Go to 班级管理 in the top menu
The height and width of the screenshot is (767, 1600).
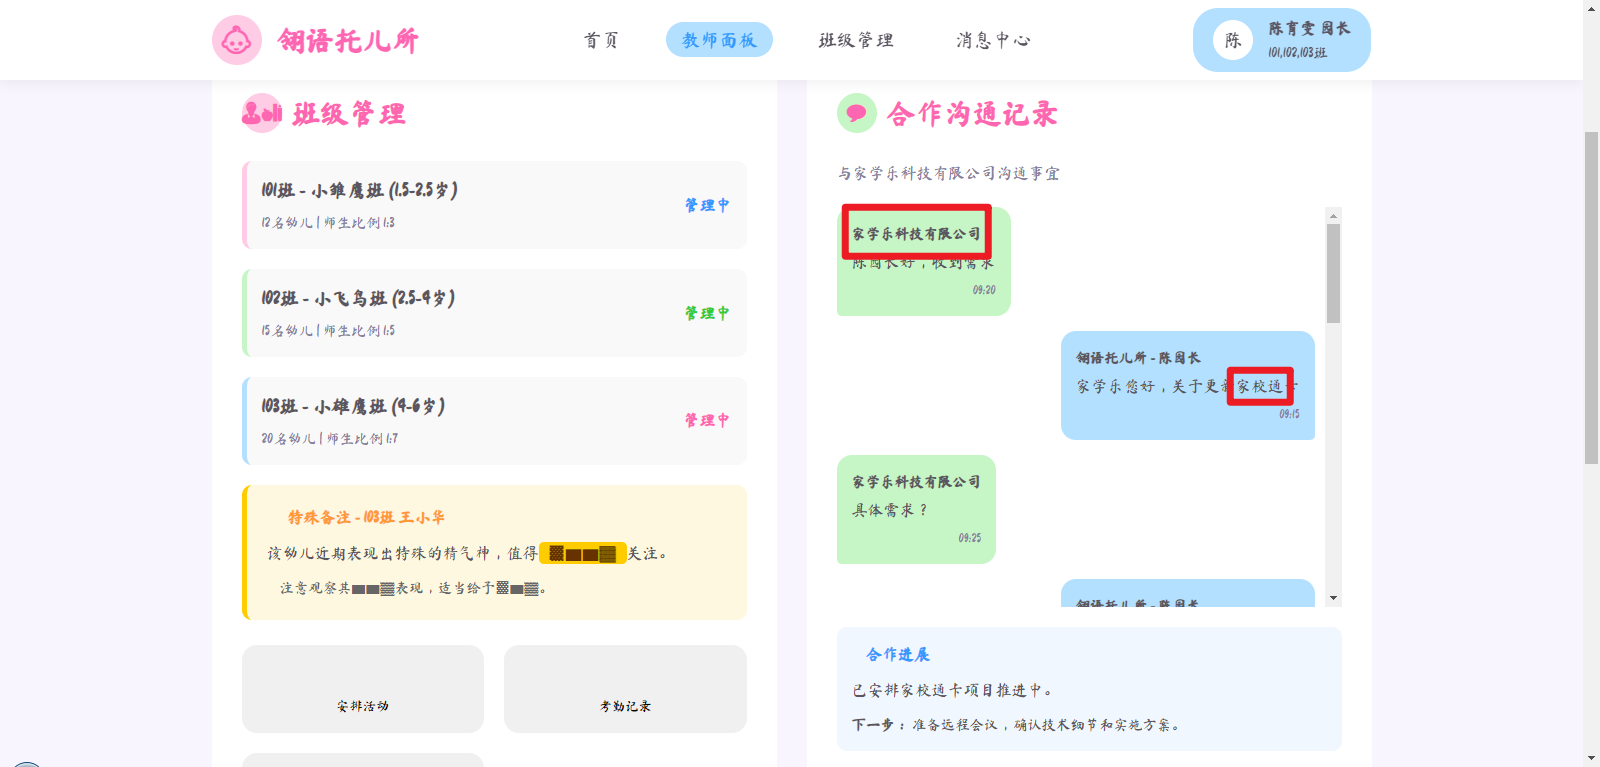pos(856,40)
